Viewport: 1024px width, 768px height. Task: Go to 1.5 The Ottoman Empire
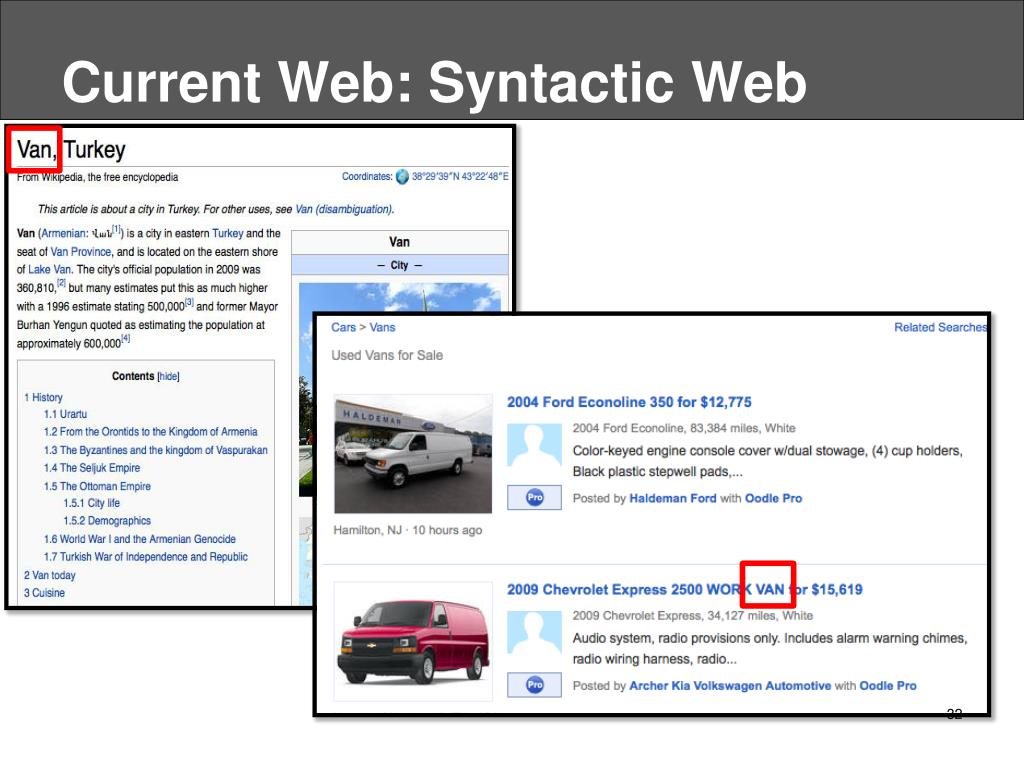pyautogui.click(x=97, y=486)
